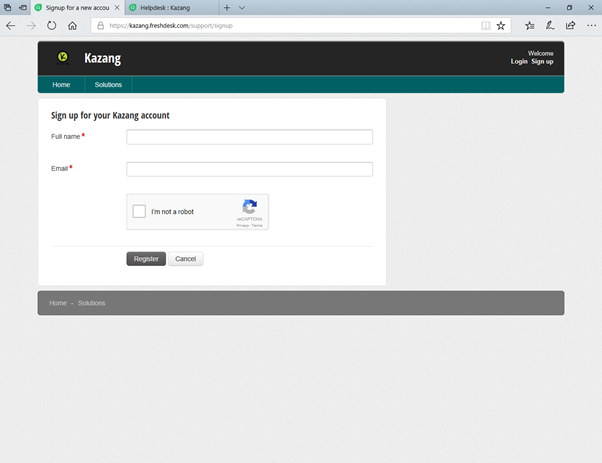Open the footer Home link
The image size is (602, 463).
tap(58, 303)
